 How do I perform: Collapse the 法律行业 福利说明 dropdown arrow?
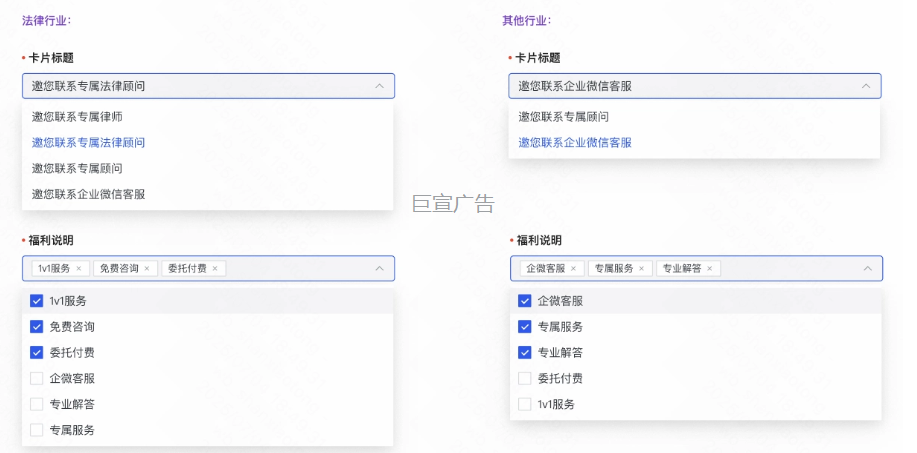tap(380, 268)
